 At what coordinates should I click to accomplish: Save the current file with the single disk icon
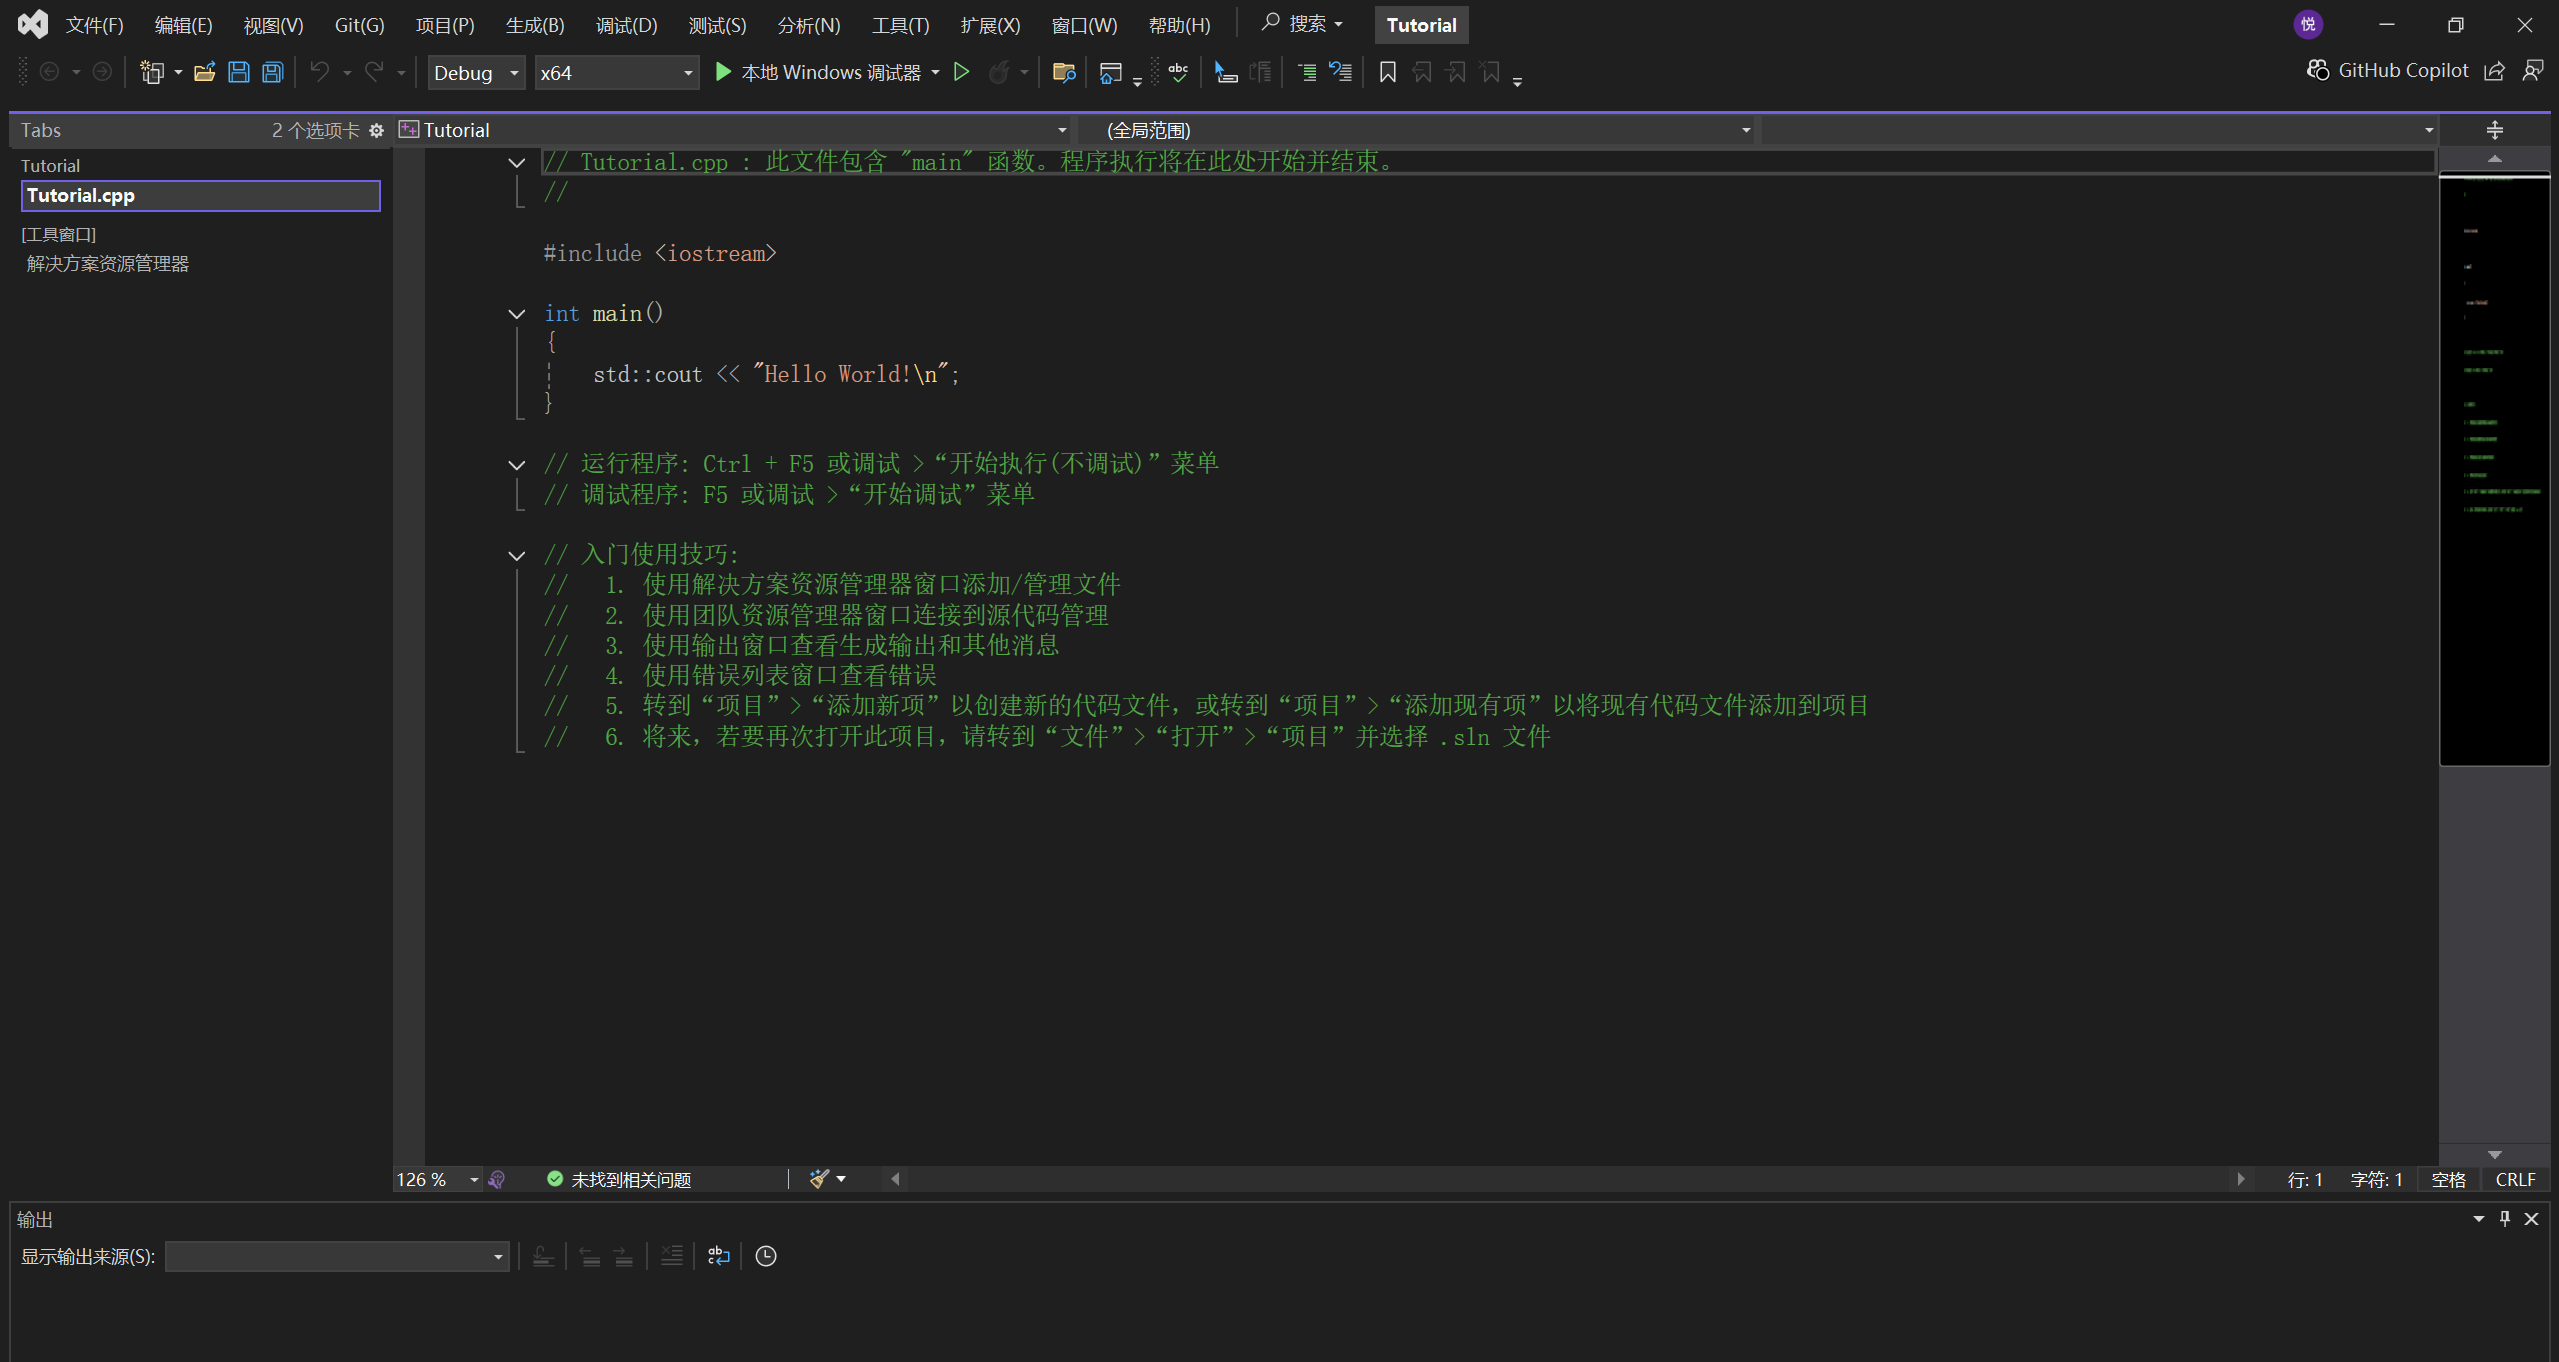pyautogui.click(x=239, y=72)
